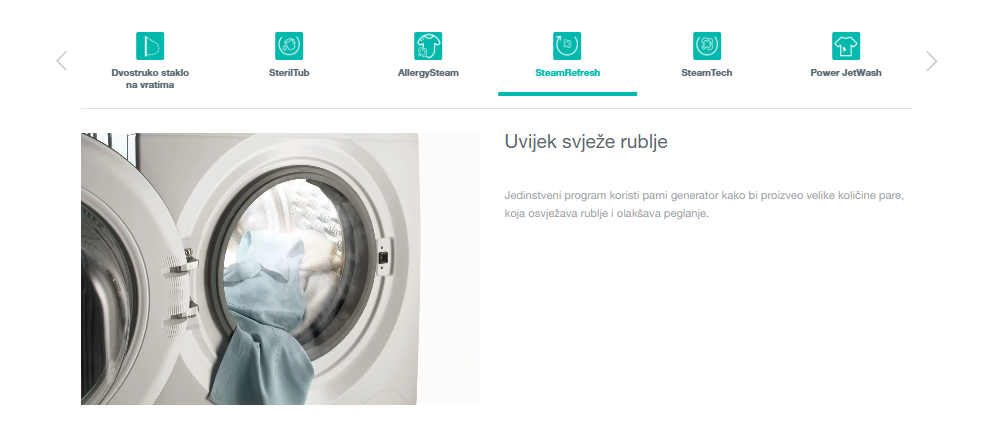The width and height of the screenshot is (994, 432).
Task: Click the active SteamRefresh tab label
Action: pos(567,73)
